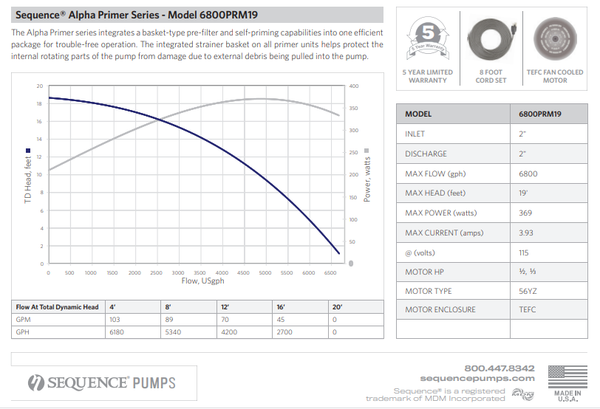The height and width of the screenshot is (409, 600).
Task: Click the Flow, USgph axis label
Action: point(187,283)
